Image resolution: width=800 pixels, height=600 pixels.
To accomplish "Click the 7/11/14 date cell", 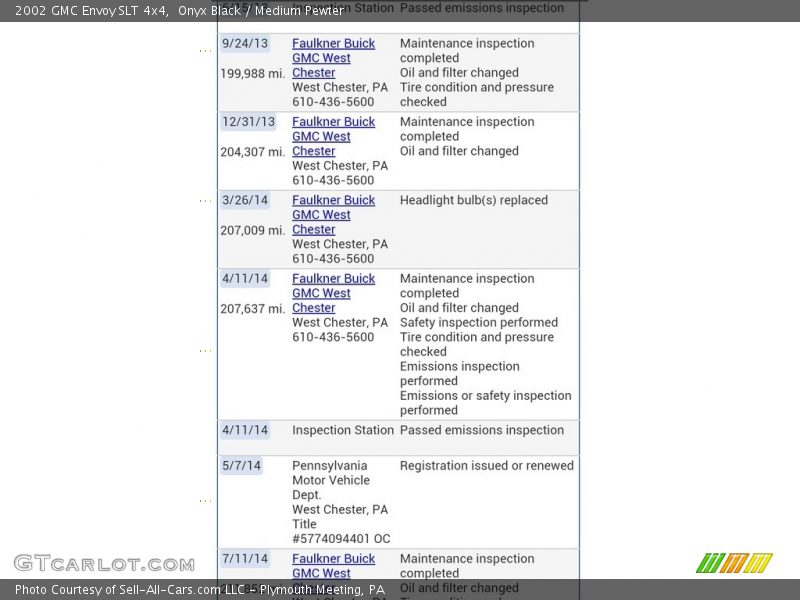I will tap(245, 559).
